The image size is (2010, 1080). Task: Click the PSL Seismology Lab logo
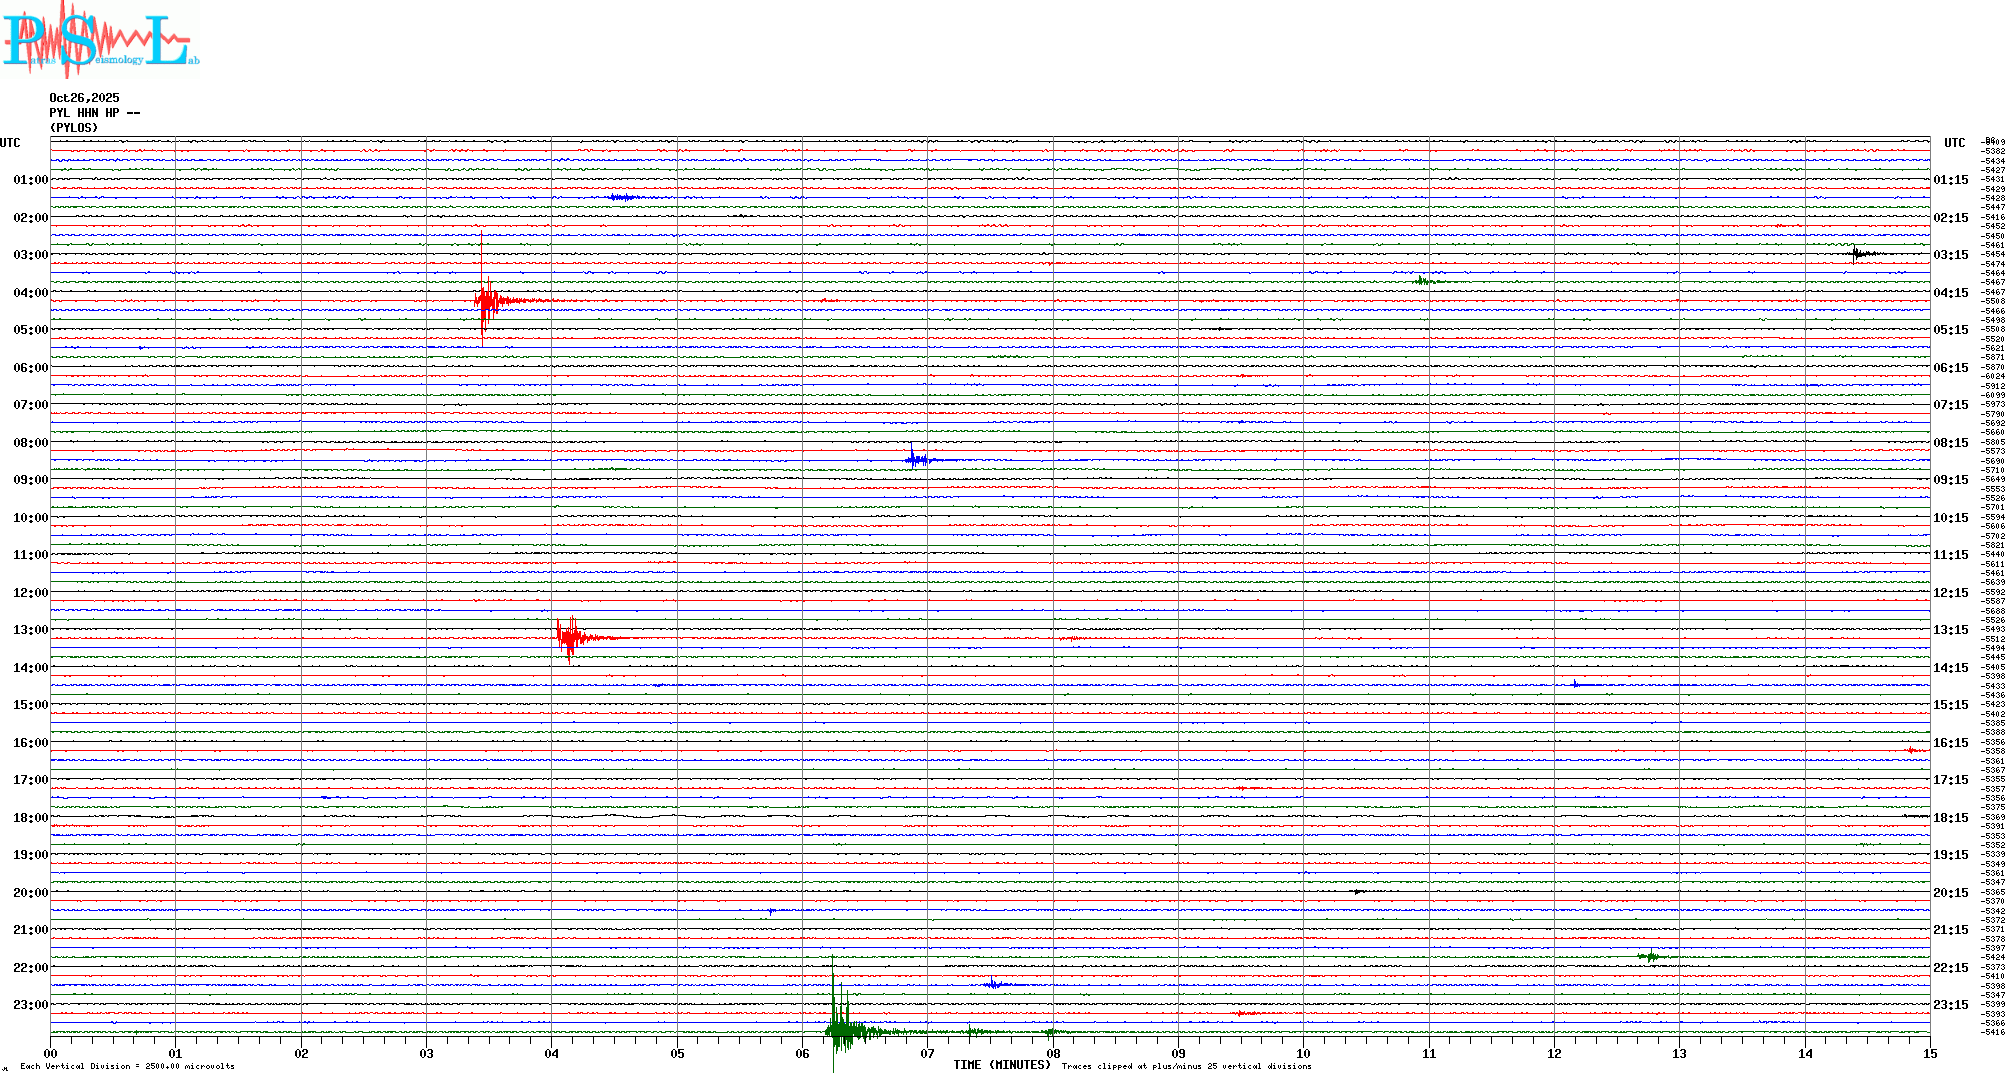[x=100, y=40]
